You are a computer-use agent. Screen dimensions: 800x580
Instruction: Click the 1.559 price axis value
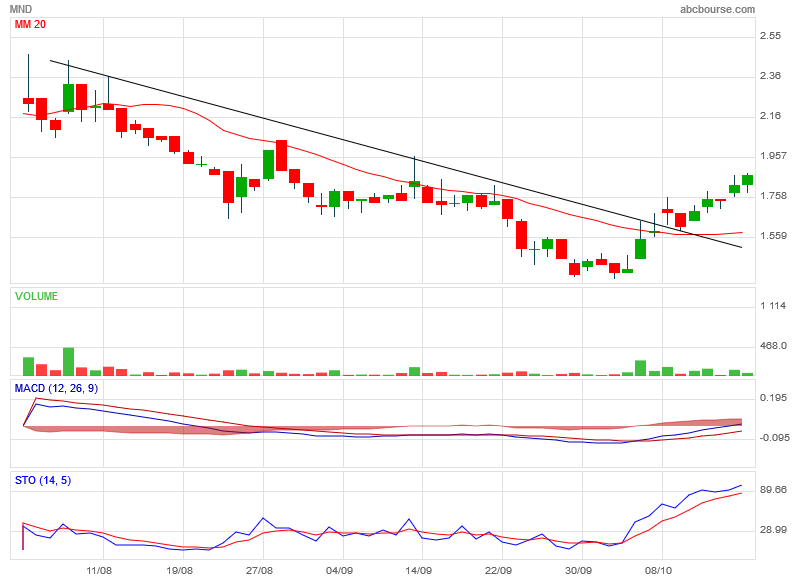coord(773,236)
